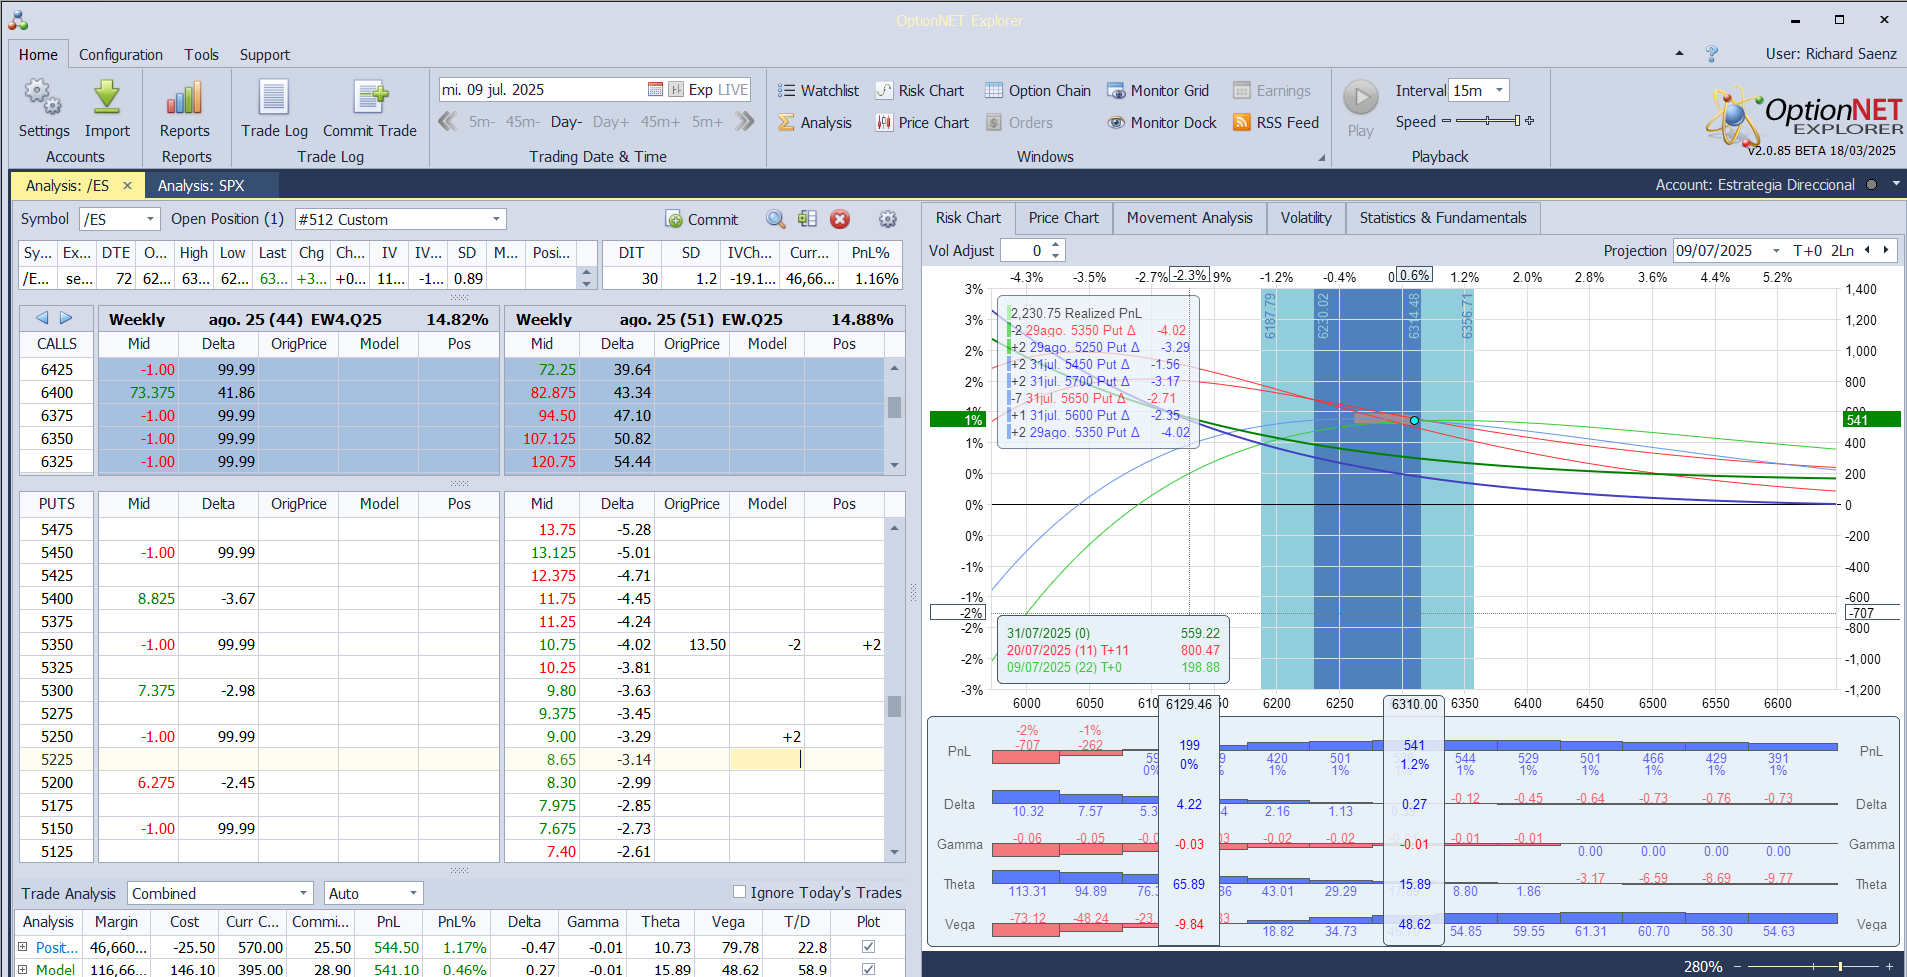Open the Risk Chart window from ribbon
Viewport: 1907px width, 977px height.
[920, 91]
